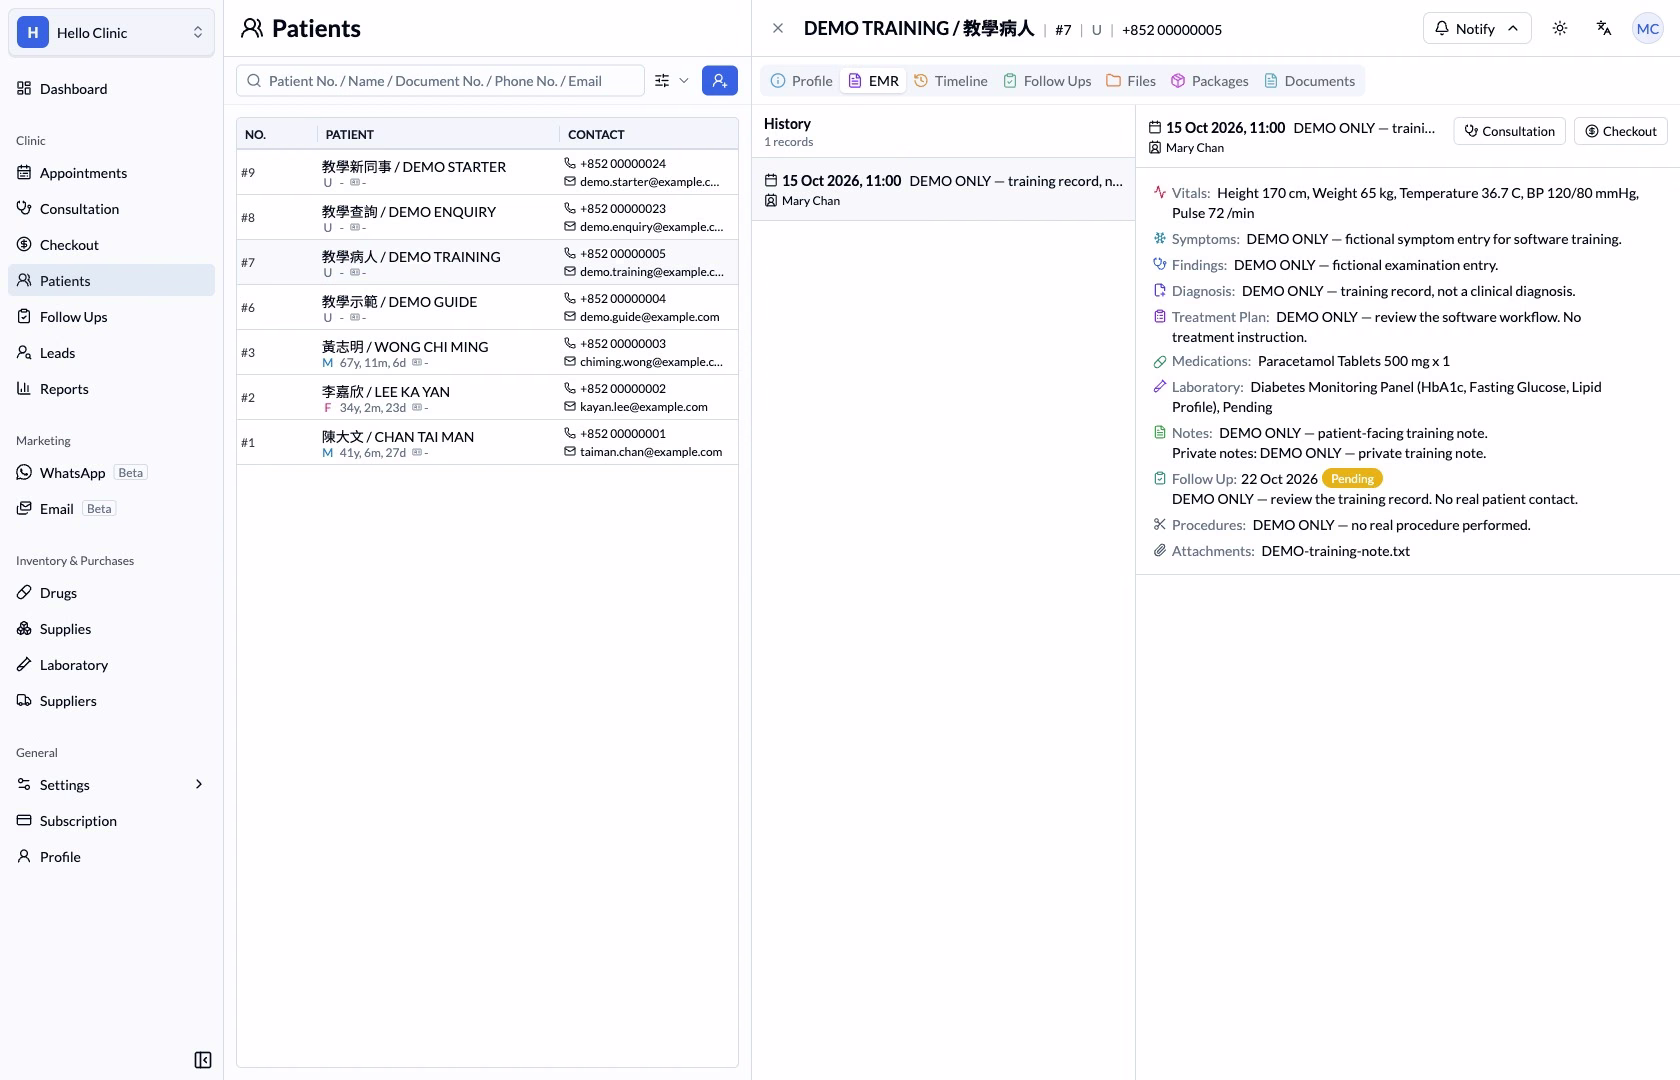Open Subscription in the sidebar
The width and height of the screenshot is (1680, 1080).
[111, 821]
